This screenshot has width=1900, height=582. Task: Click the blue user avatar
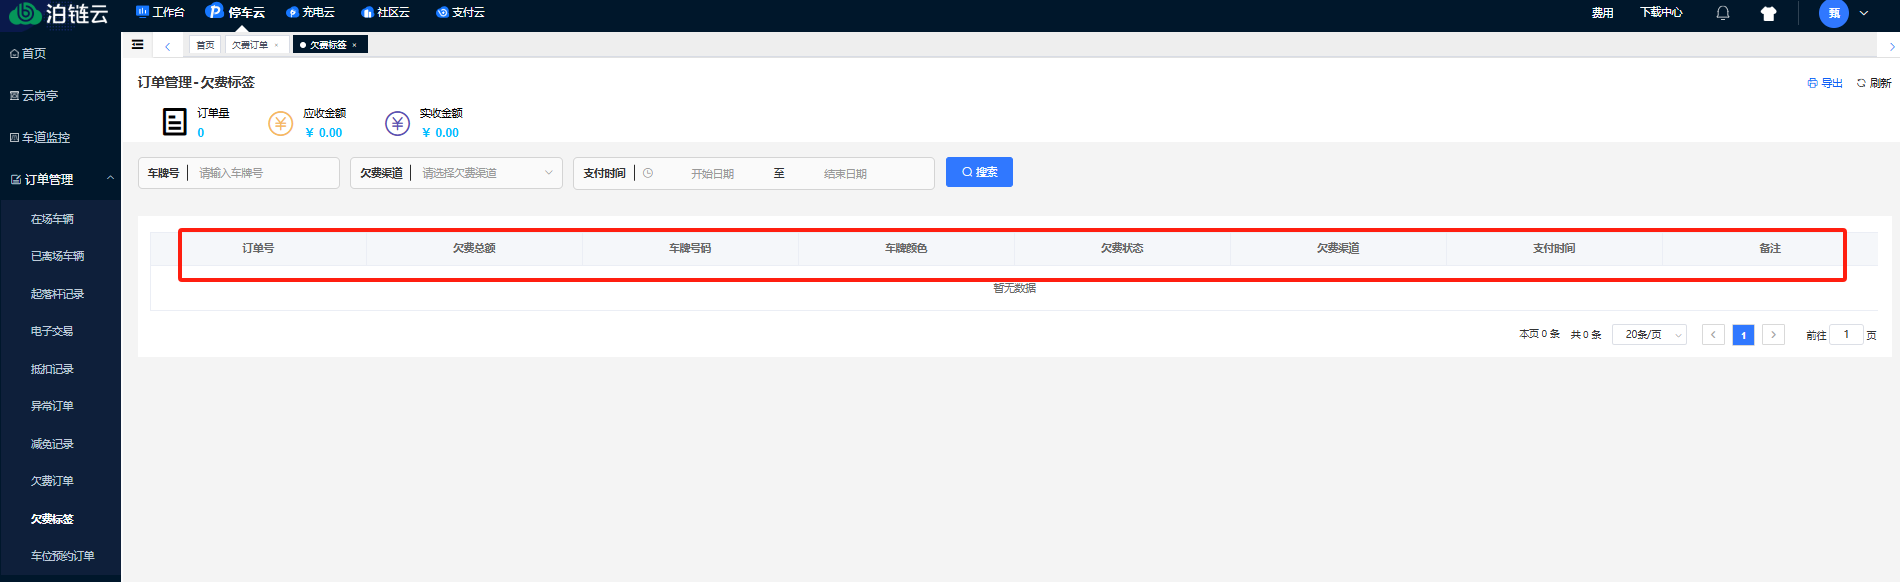[1834, 13]
